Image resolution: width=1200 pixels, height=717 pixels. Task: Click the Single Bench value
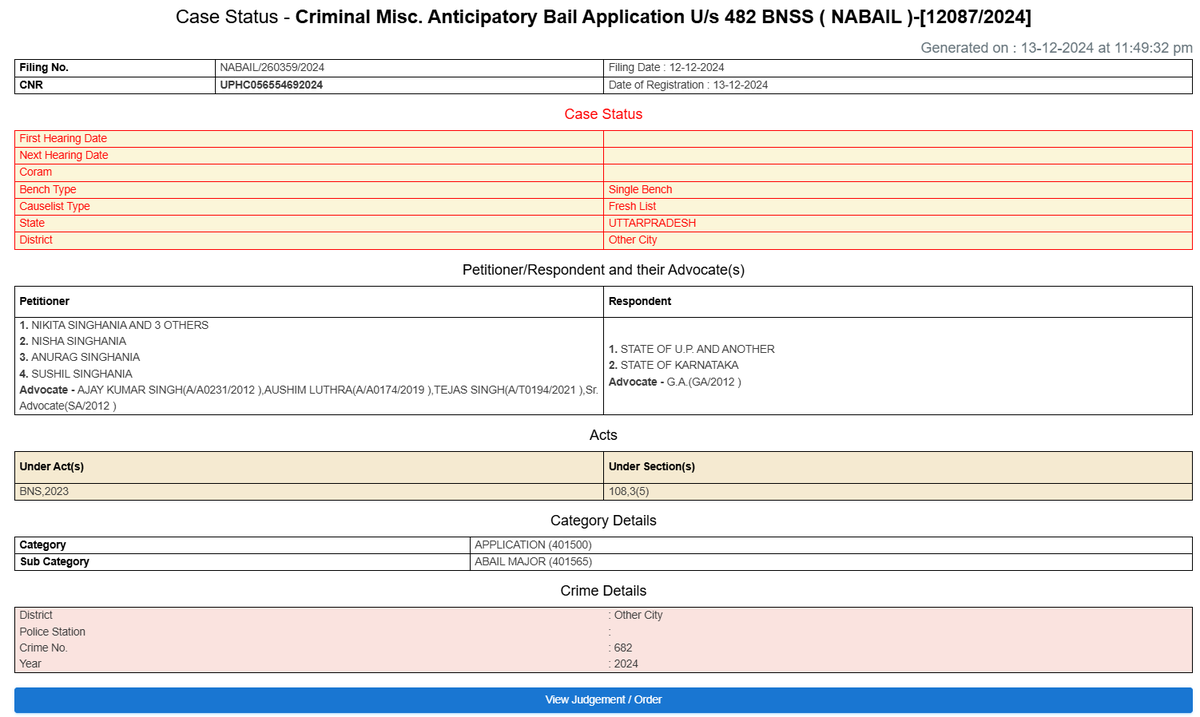[640, 189]
